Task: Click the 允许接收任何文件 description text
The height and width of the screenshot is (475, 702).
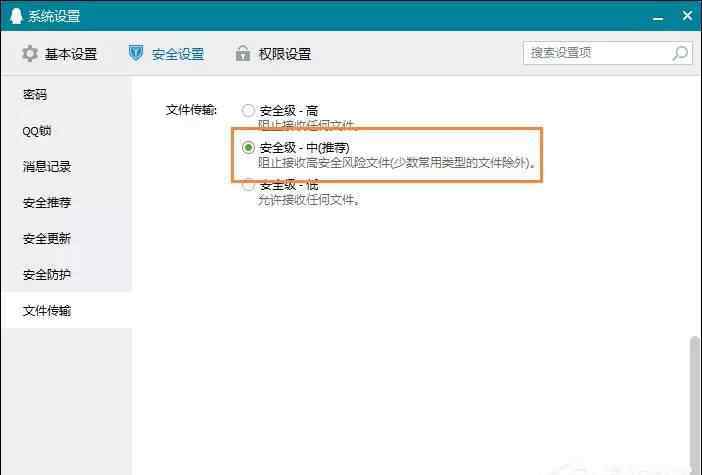Action: [x=309, y=200]
